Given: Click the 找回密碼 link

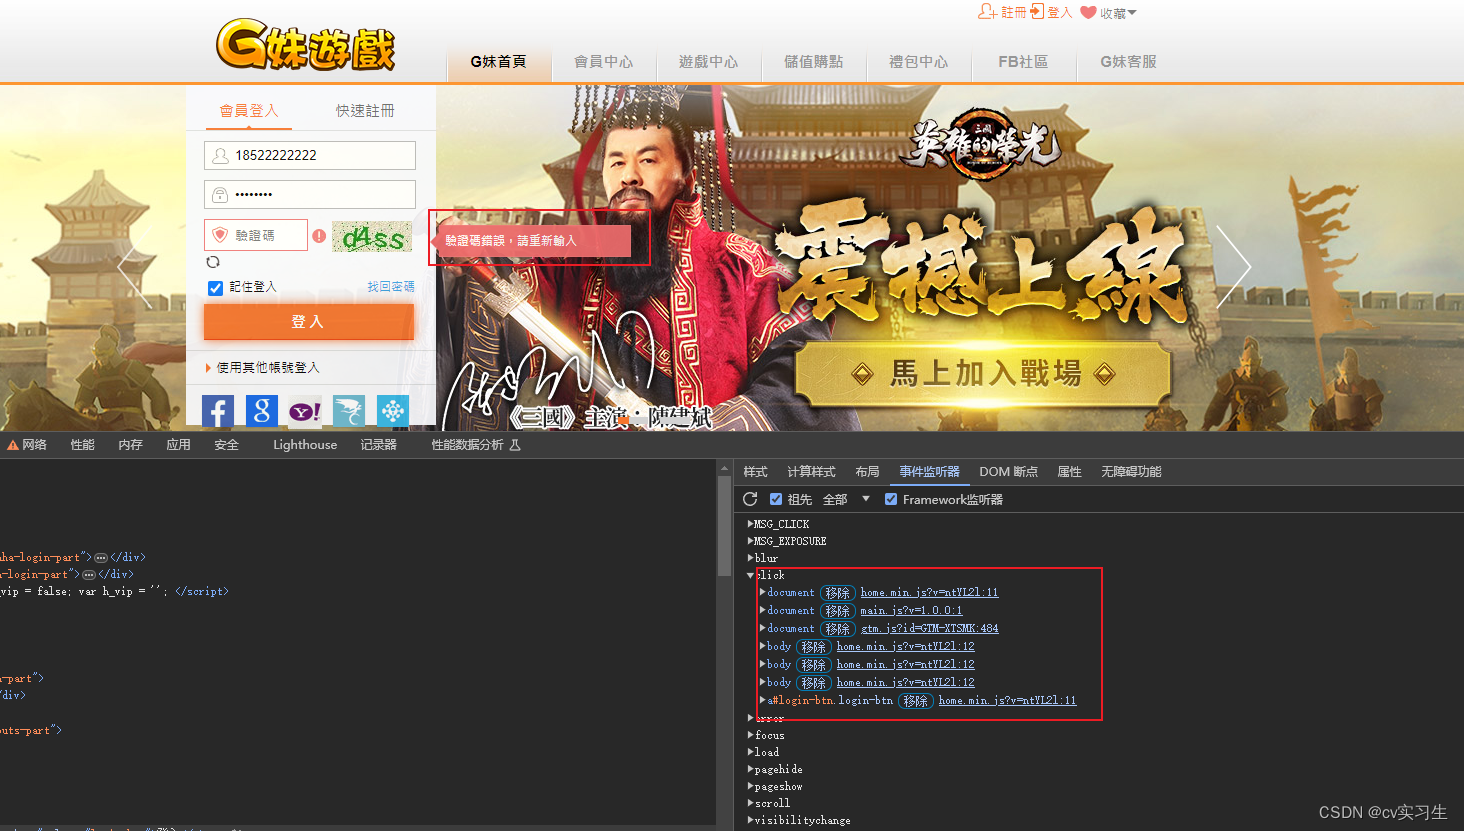Looking at the screenshot, I should coord(391,287).
